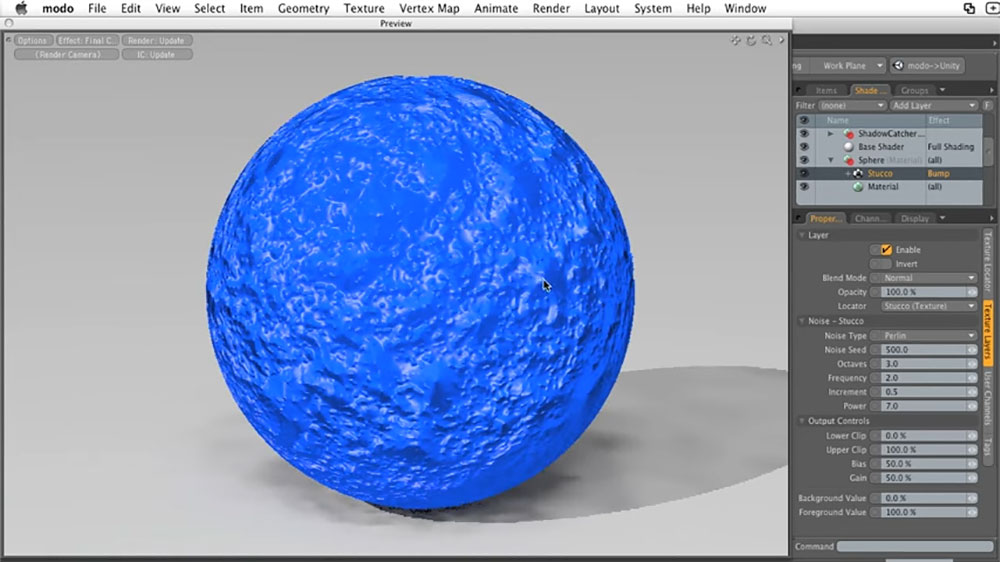Click the Lower Clip field's right-end stepper icon
Image resolution: width=1000 pixels, height=562 pixels.
click(972, 436)
